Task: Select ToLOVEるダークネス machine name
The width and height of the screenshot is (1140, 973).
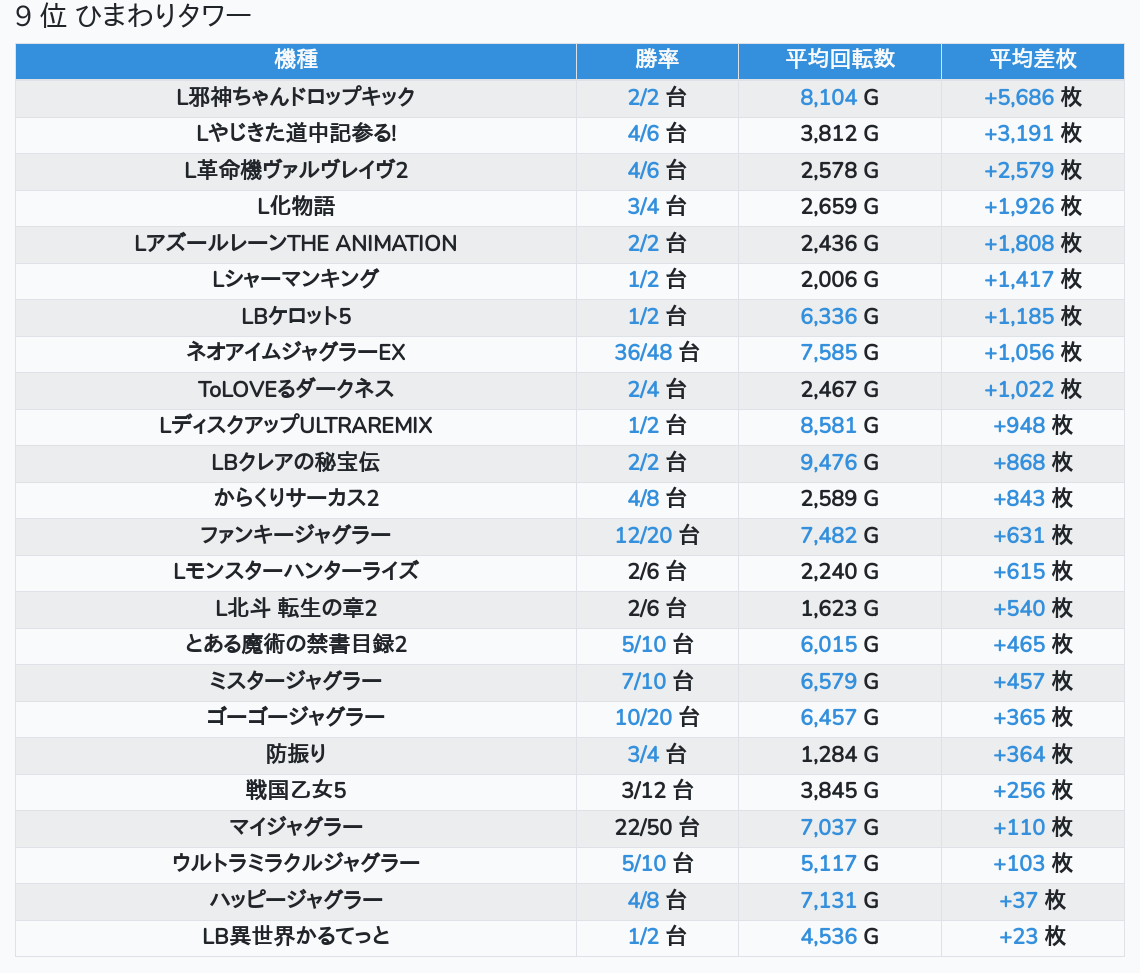Action: pyautogui.click(x=296, y=389)
